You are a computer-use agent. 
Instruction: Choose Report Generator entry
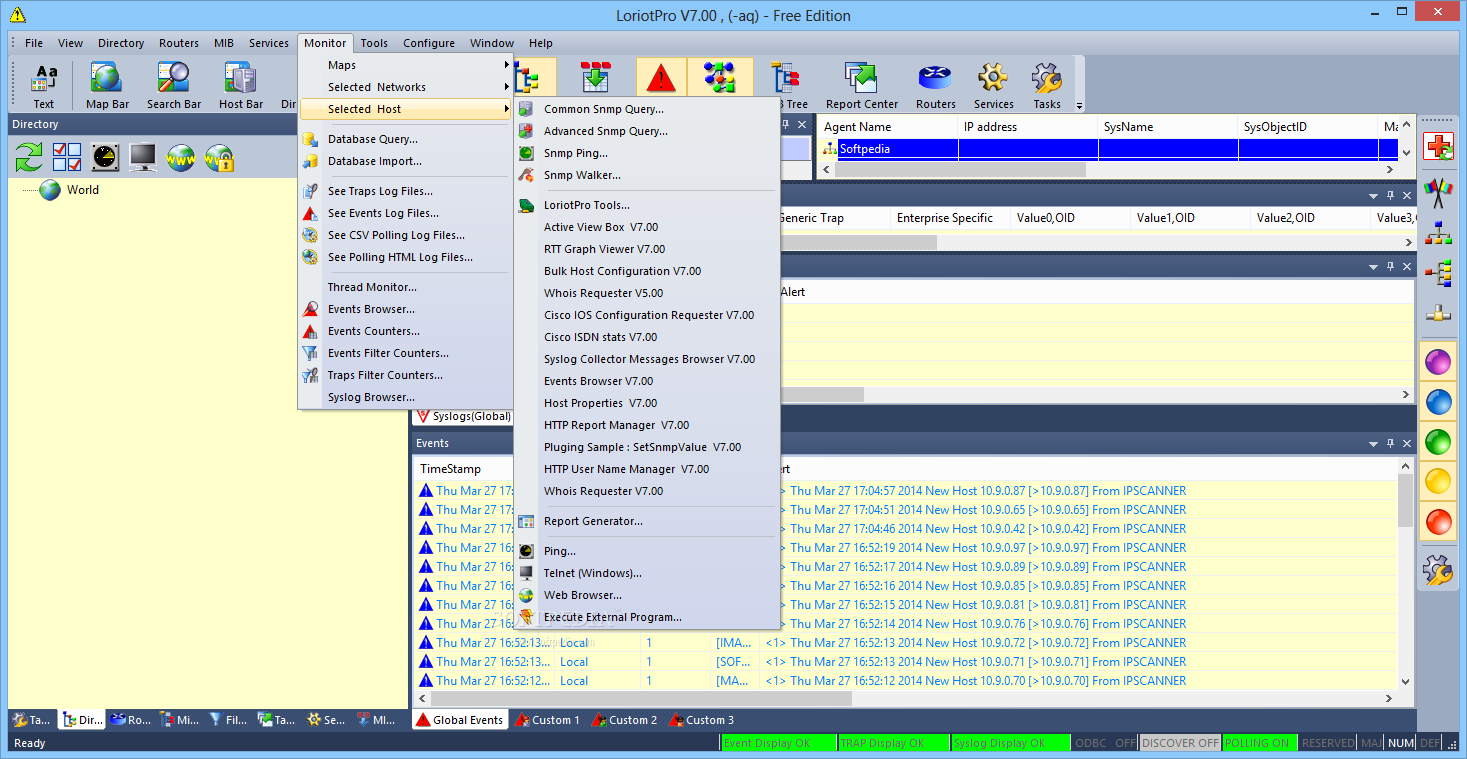click(x=646, y=521)
